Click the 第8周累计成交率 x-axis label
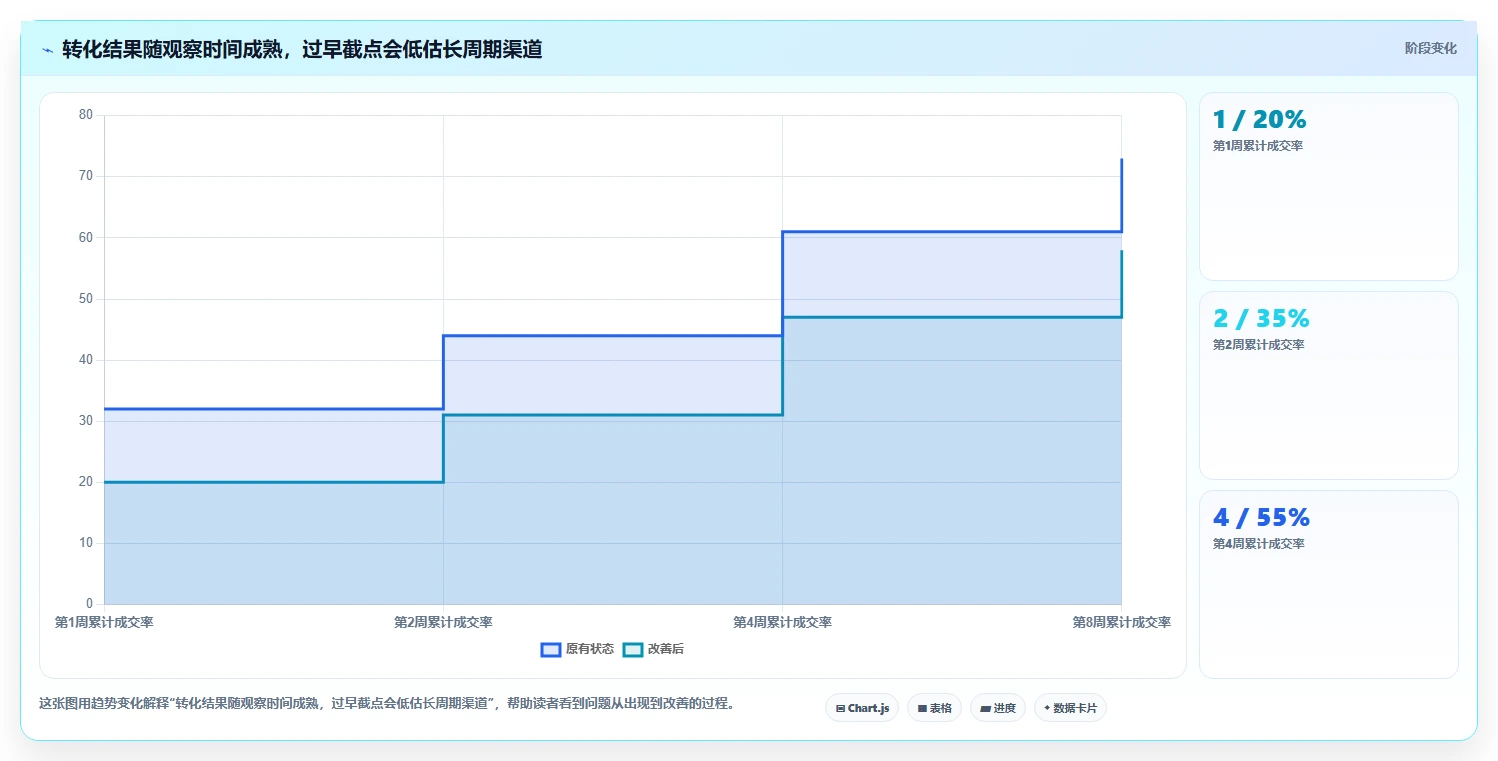Viewport: 1498px width, 761px height. tap(1121, 622)
